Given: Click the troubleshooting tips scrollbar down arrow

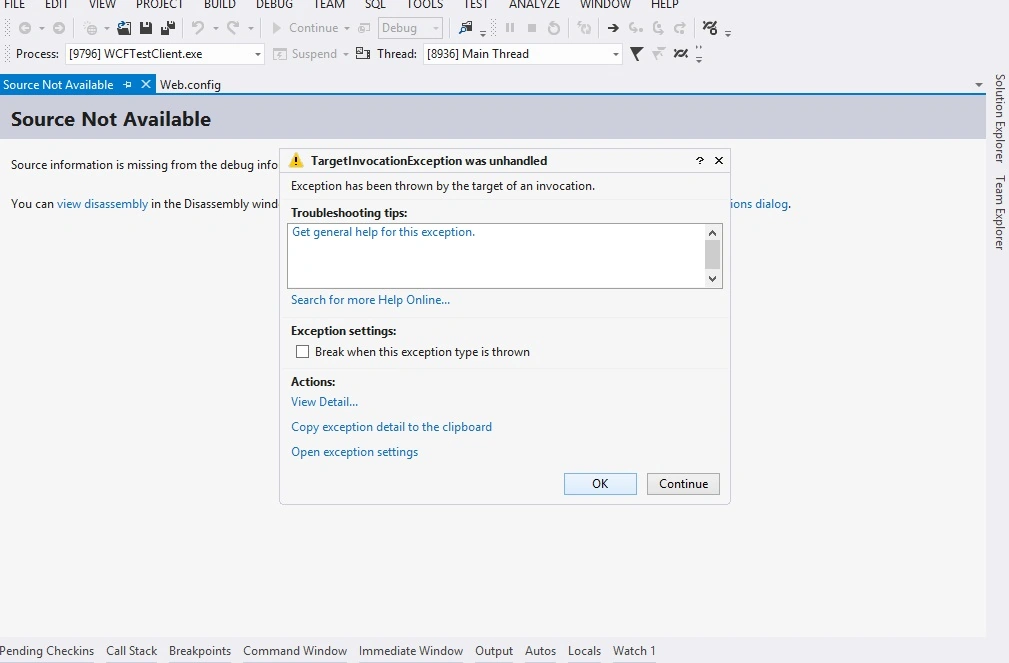Looking at the screenshot, I should 712,279.
